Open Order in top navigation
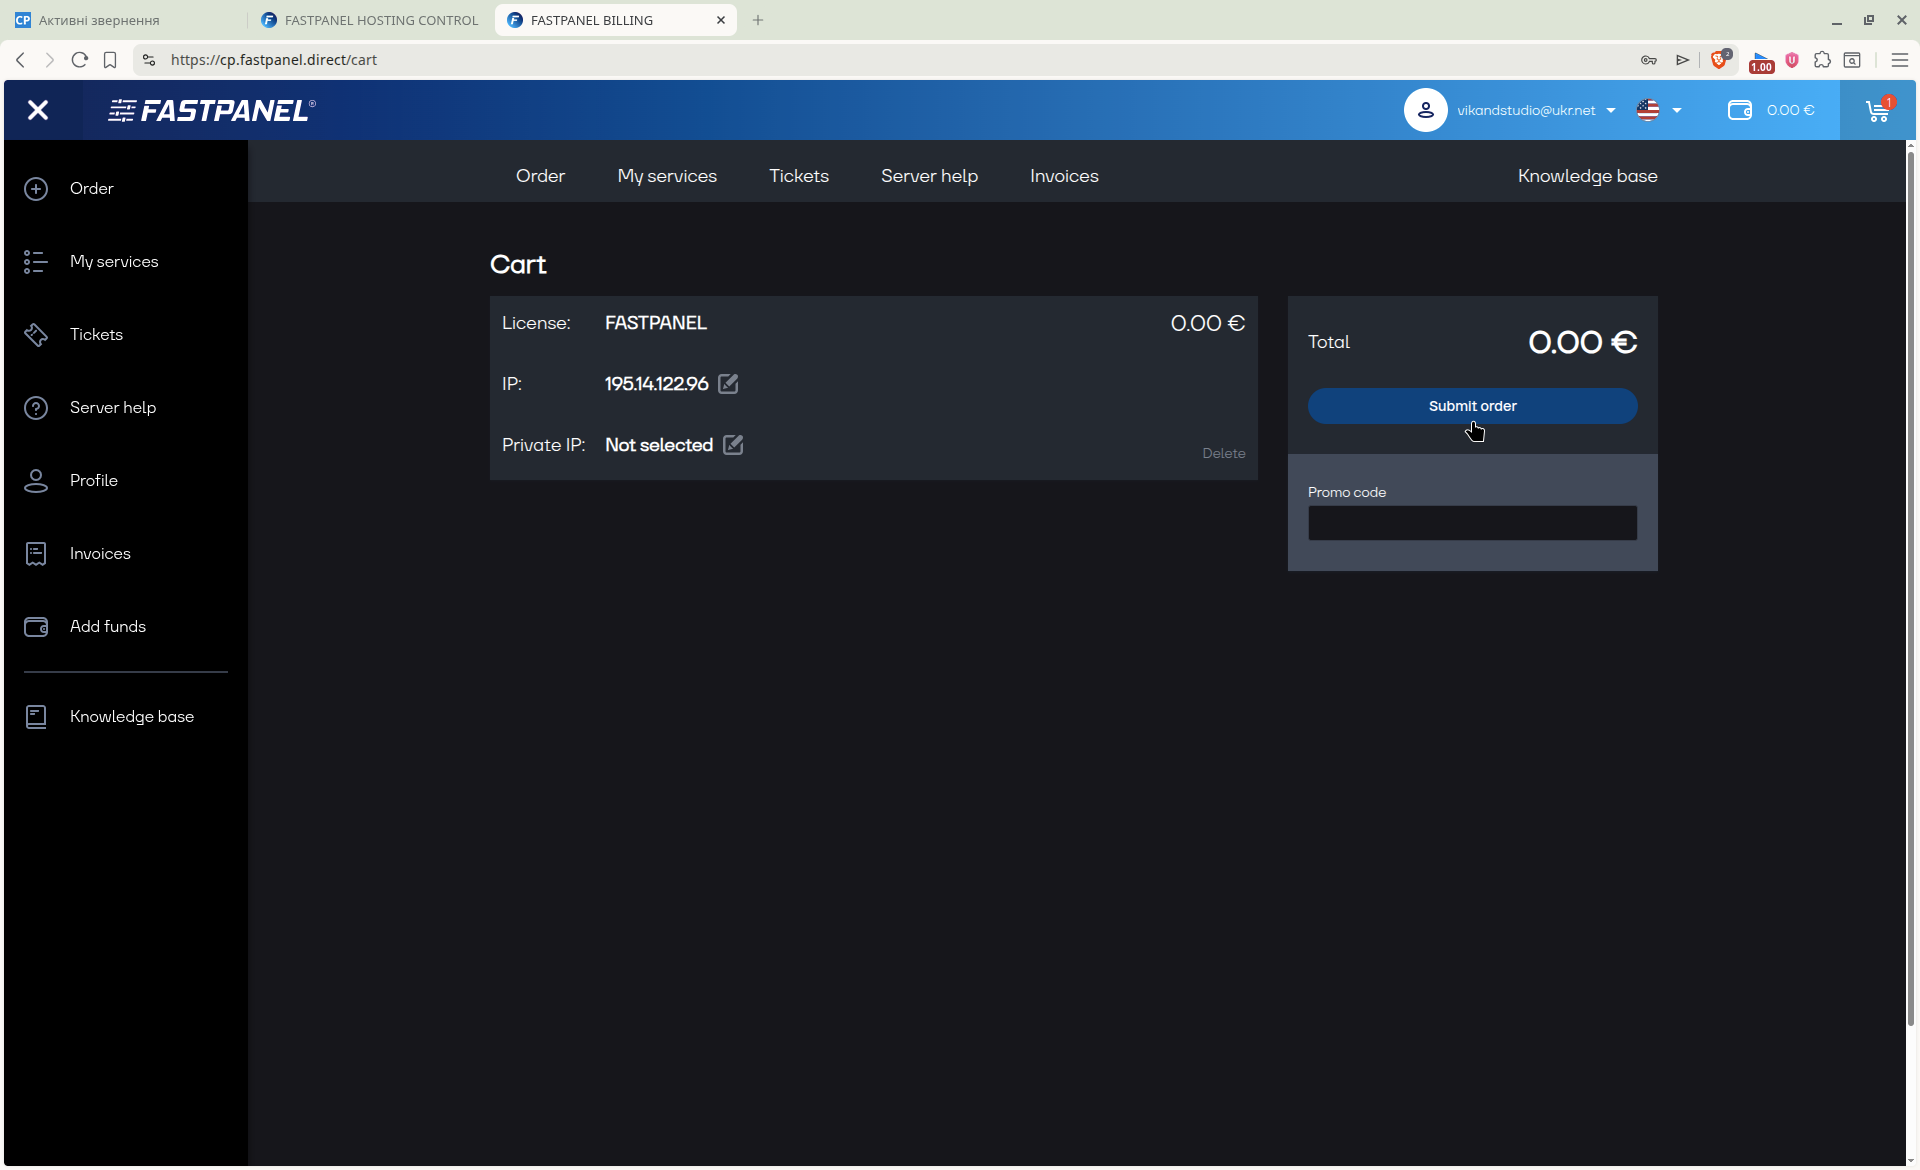The width and height of the screenshot is (1920, 1170). [x=540, y=176]
